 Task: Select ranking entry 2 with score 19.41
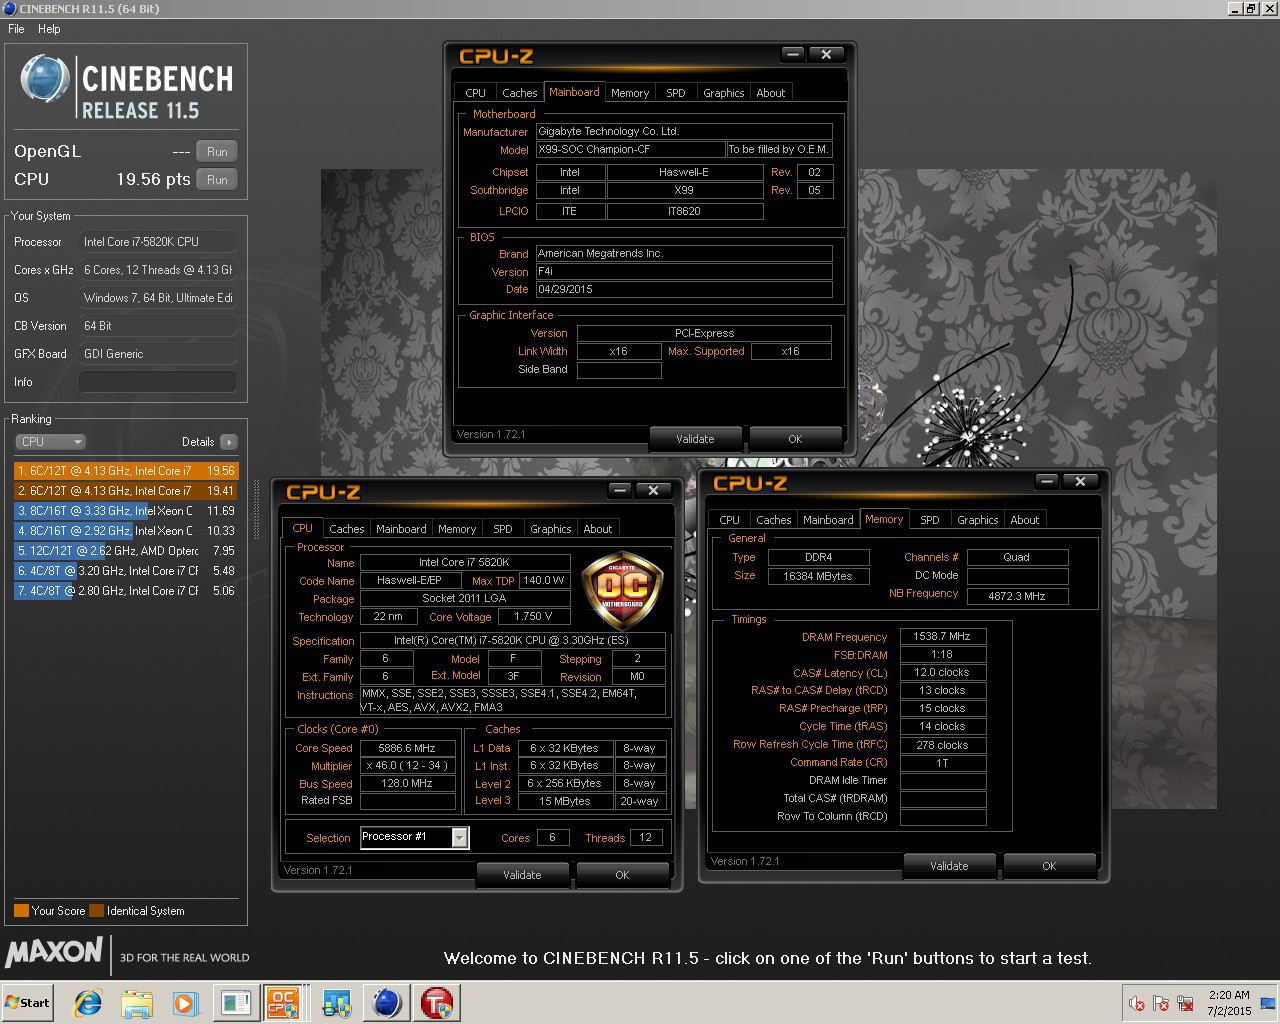coord(126,491)
